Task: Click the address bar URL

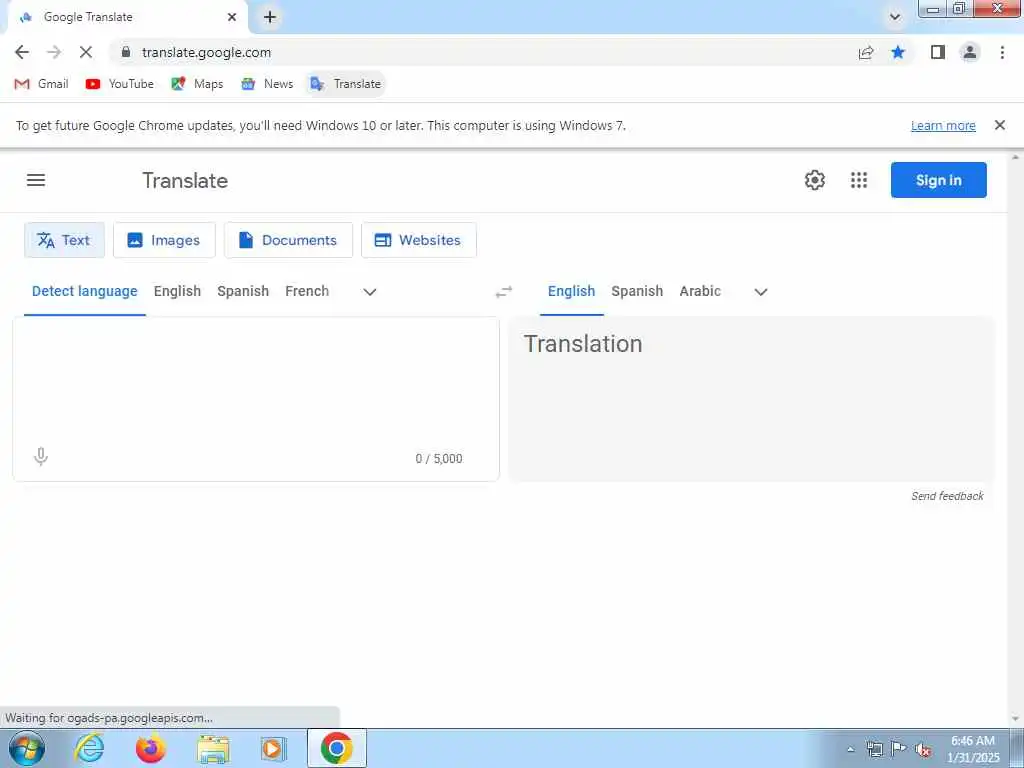Action: (206, 52)
